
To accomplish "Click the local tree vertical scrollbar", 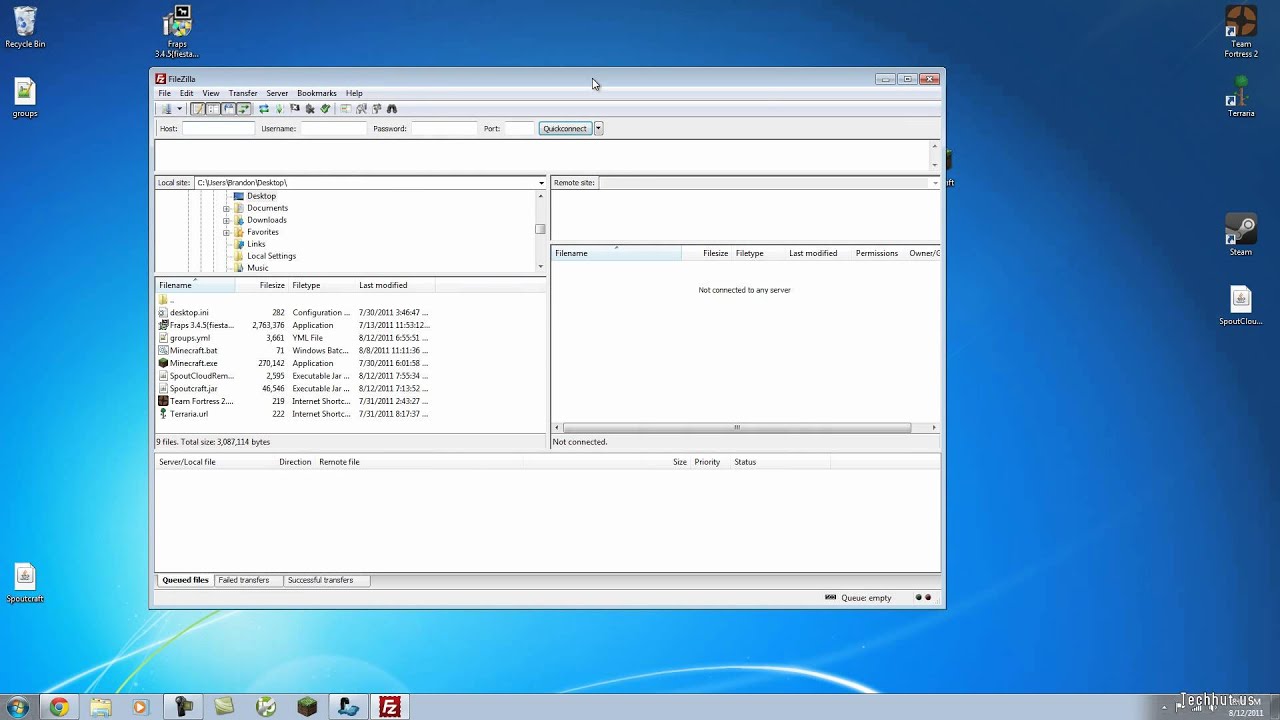I will pyautogui.click(x=541, y=230).
